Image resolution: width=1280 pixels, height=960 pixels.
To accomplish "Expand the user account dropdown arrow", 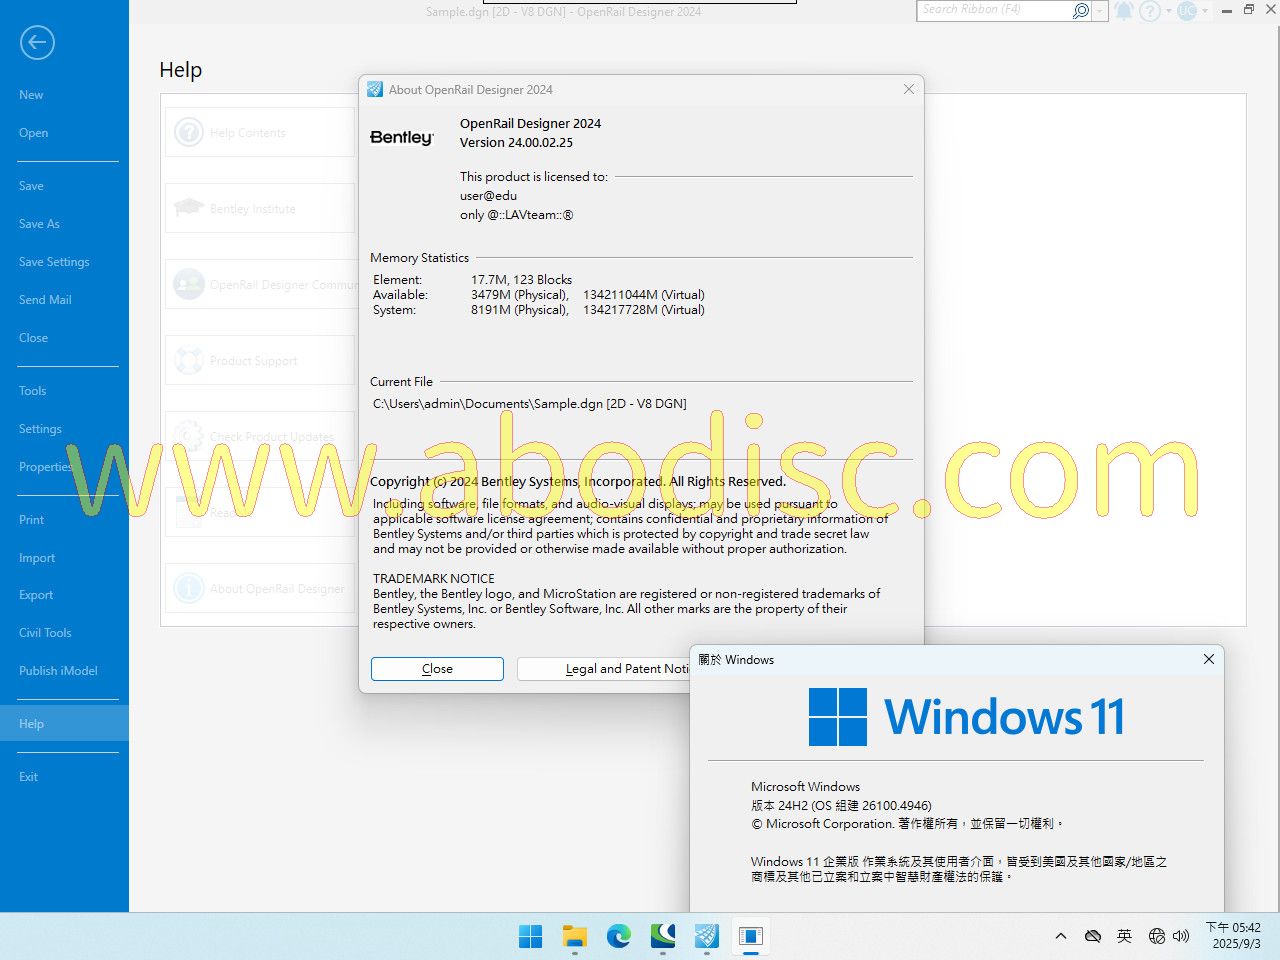I will pos(1205,11).
